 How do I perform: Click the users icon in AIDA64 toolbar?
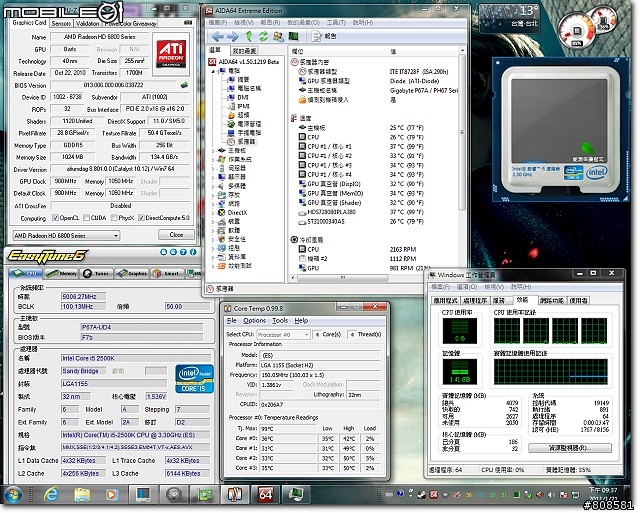[278, 37]
